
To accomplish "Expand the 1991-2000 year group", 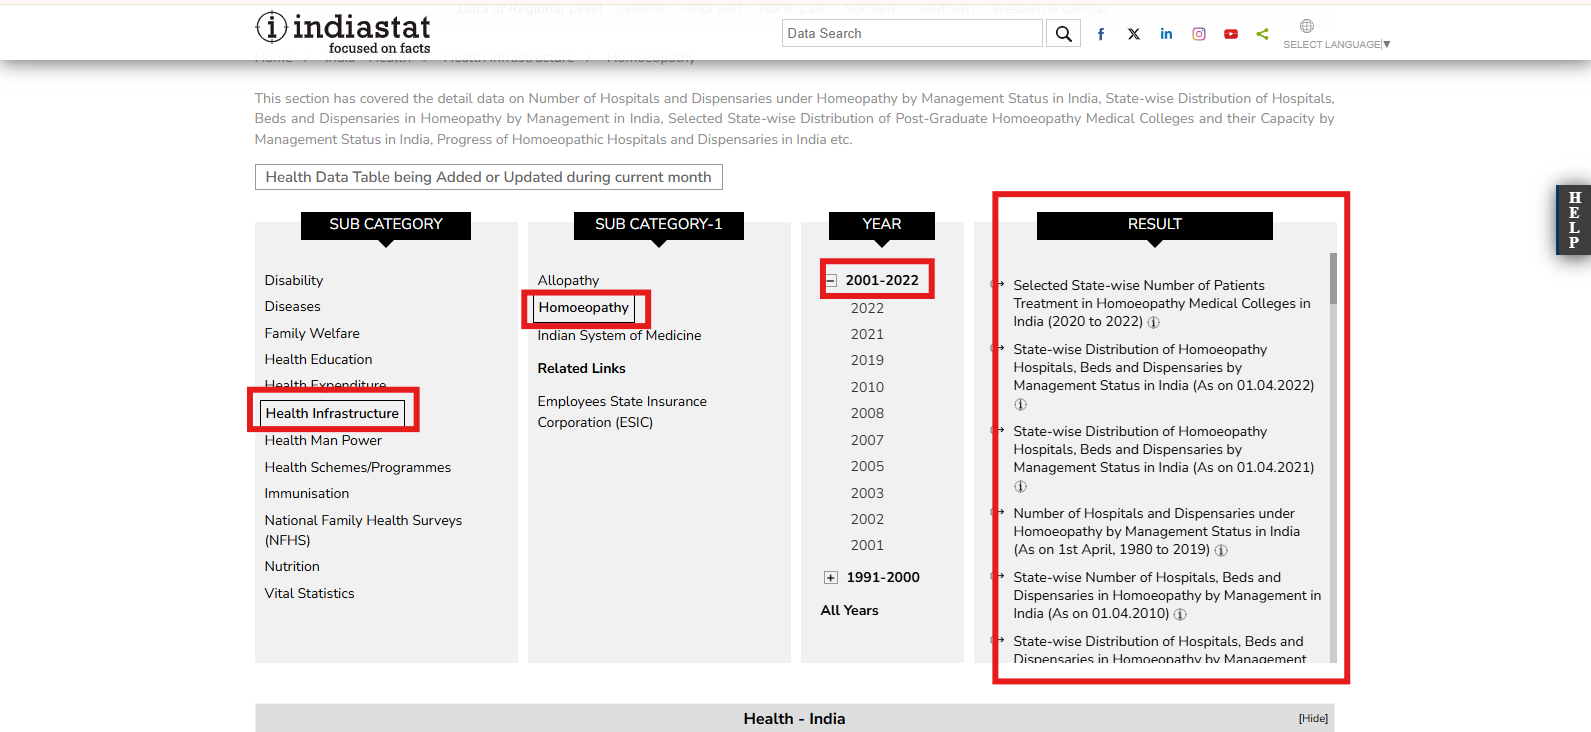I will [831, 578].
